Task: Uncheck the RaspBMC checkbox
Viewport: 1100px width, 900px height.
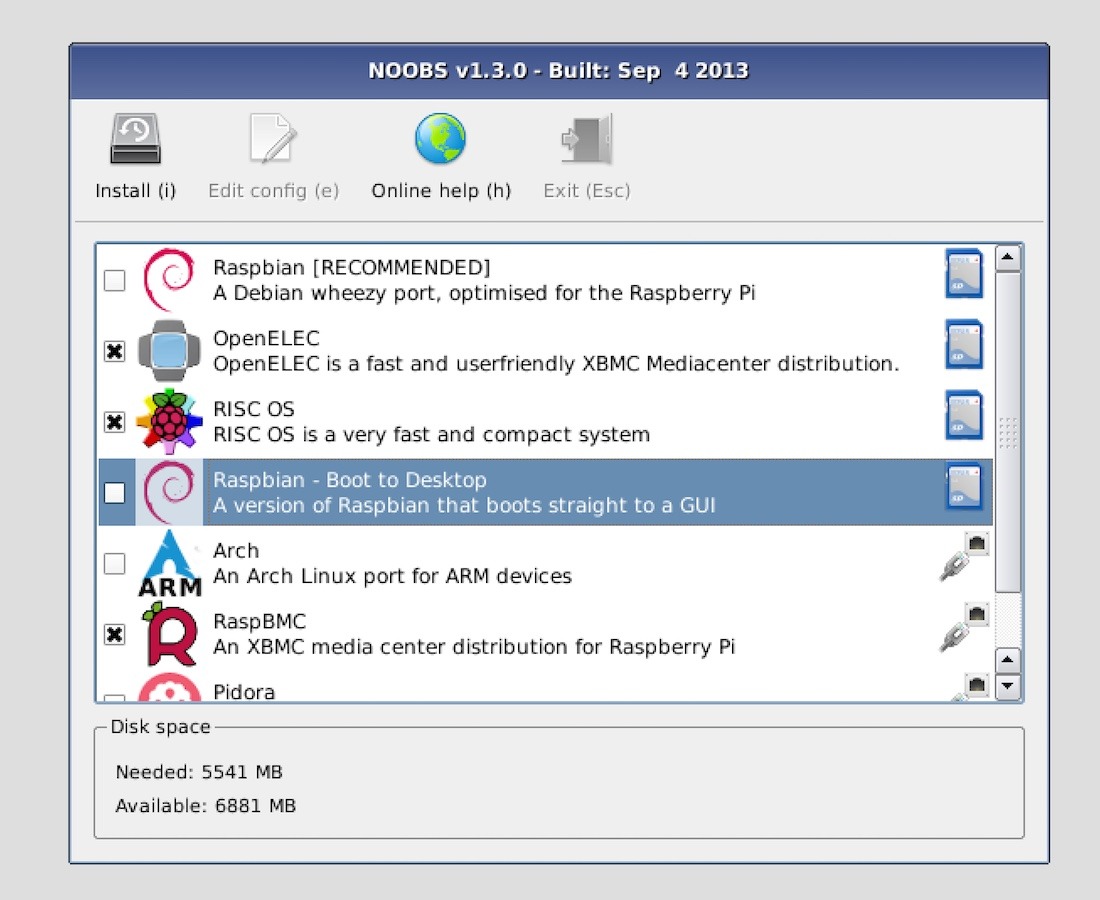Action: click(114, 634)
